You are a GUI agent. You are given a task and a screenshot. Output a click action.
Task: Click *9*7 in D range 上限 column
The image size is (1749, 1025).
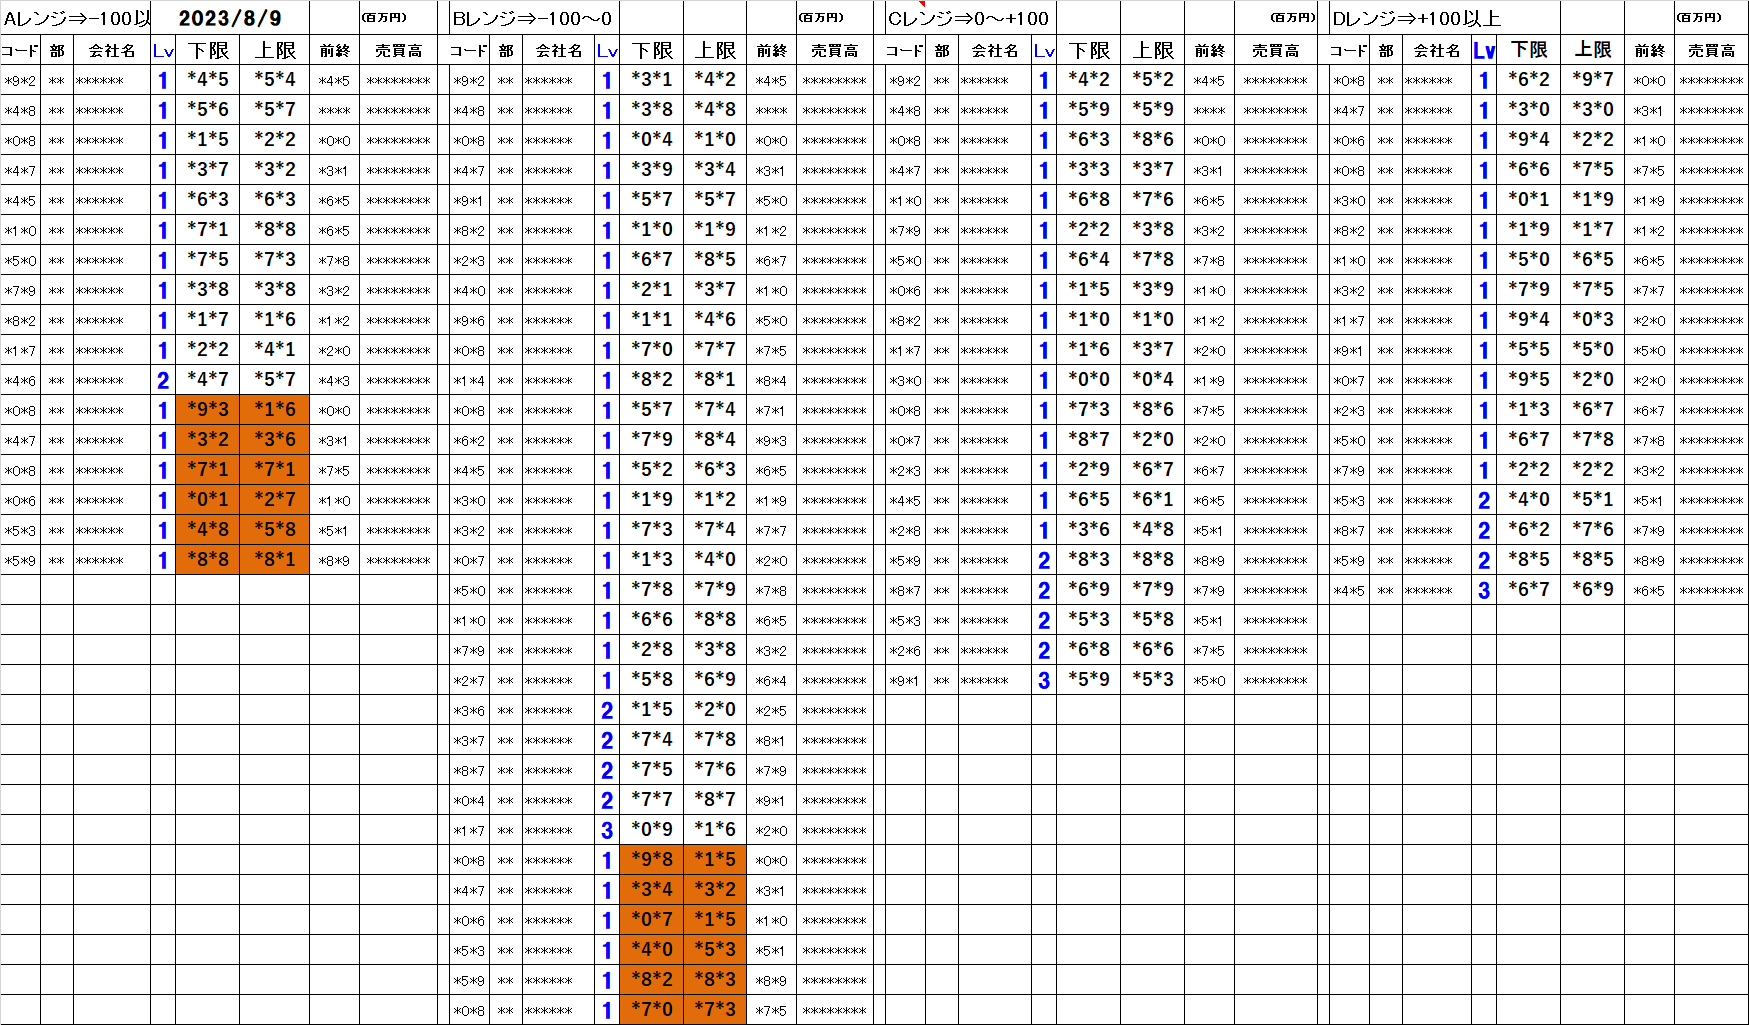(1593, 80)
